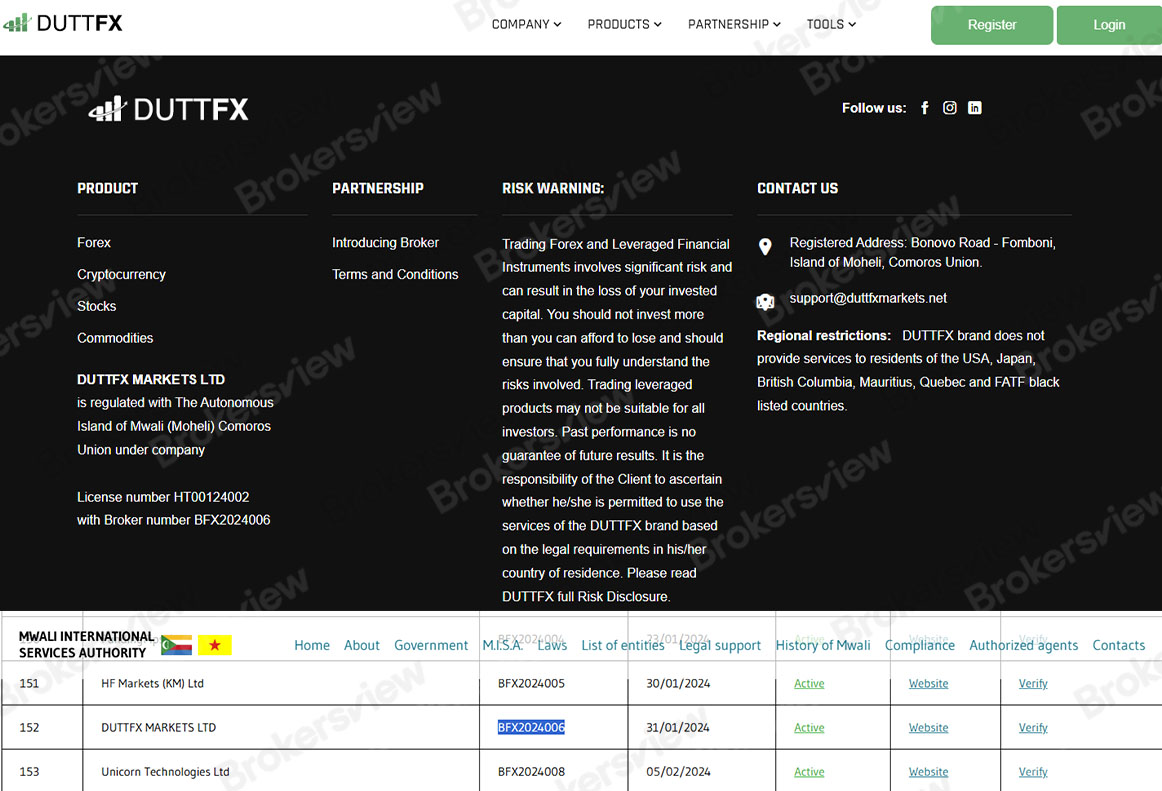
Task: Open the Introducing Broker link
Action: [x=385, y=242]
